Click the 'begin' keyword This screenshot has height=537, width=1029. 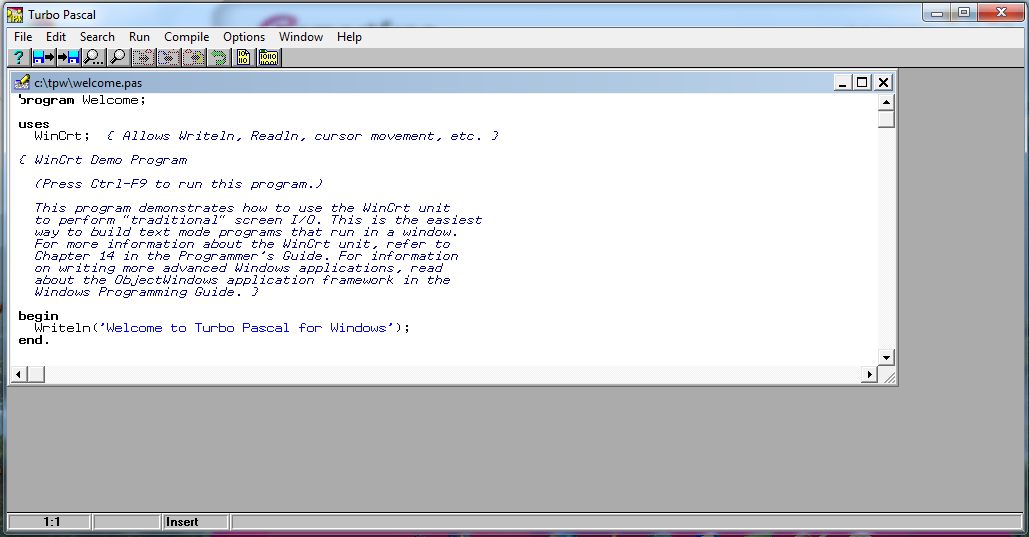[x=38, y=316]
